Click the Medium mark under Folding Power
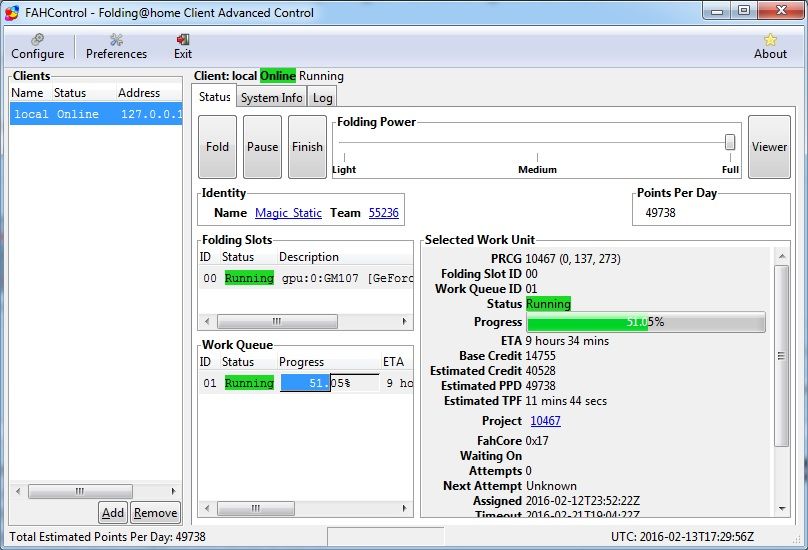808x550 pixels. (x=537, y=170)
